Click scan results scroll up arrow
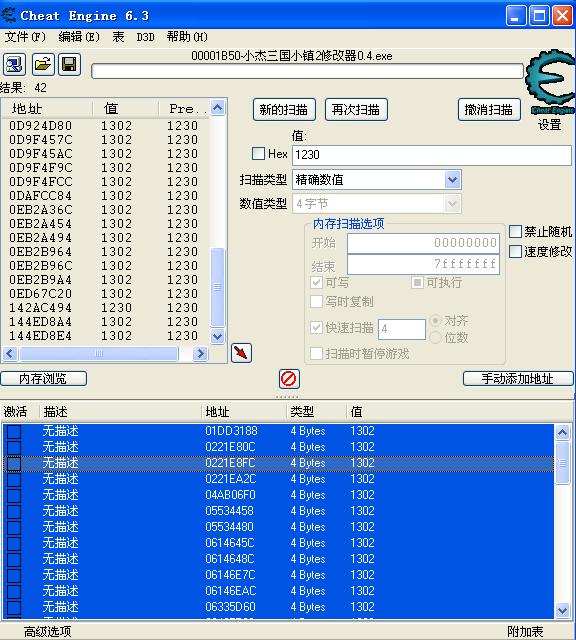 218,108
